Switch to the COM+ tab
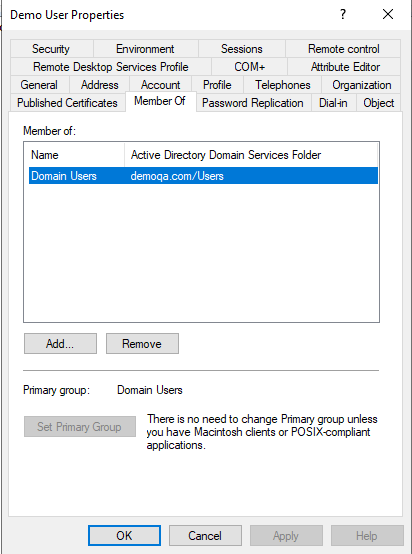 coord(249,67)
